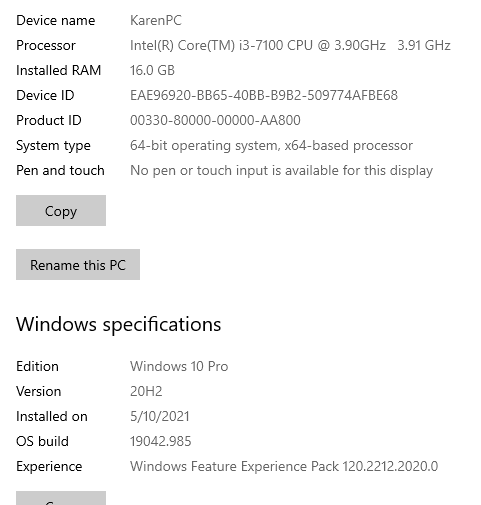Click the Device name label
Screen dimensions: 481x505
pyautogui.click(x=55, y=20)
